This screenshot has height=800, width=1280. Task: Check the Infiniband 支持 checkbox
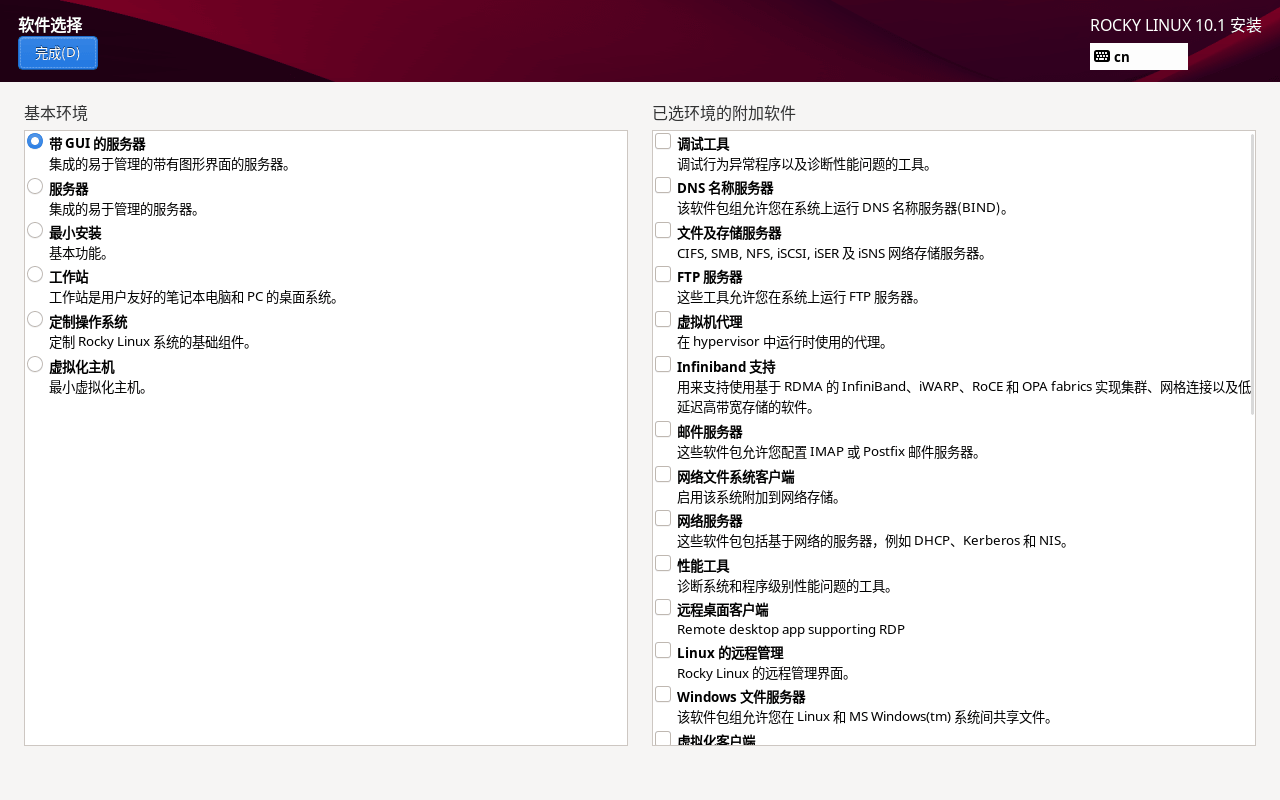click(663, 364)
